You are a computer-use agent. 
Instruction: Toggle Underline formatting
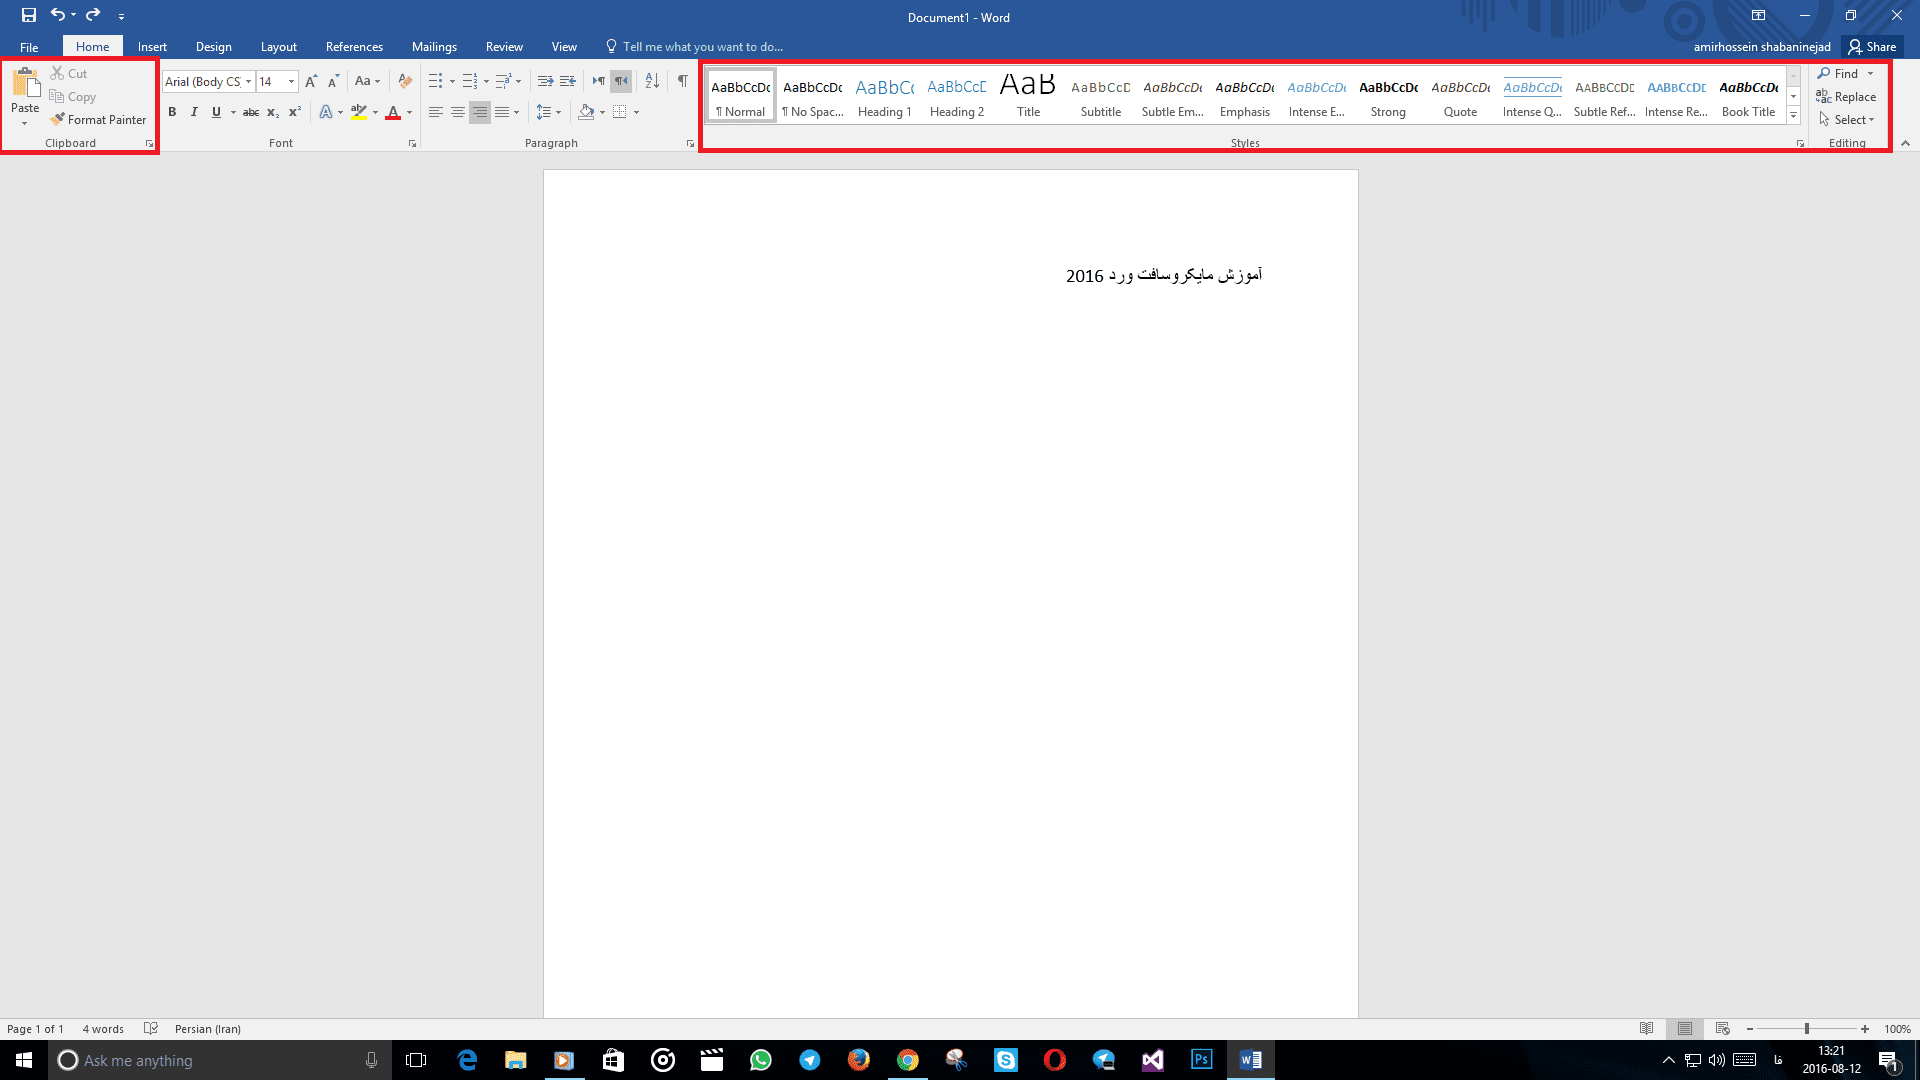click(x=216, y=112)
